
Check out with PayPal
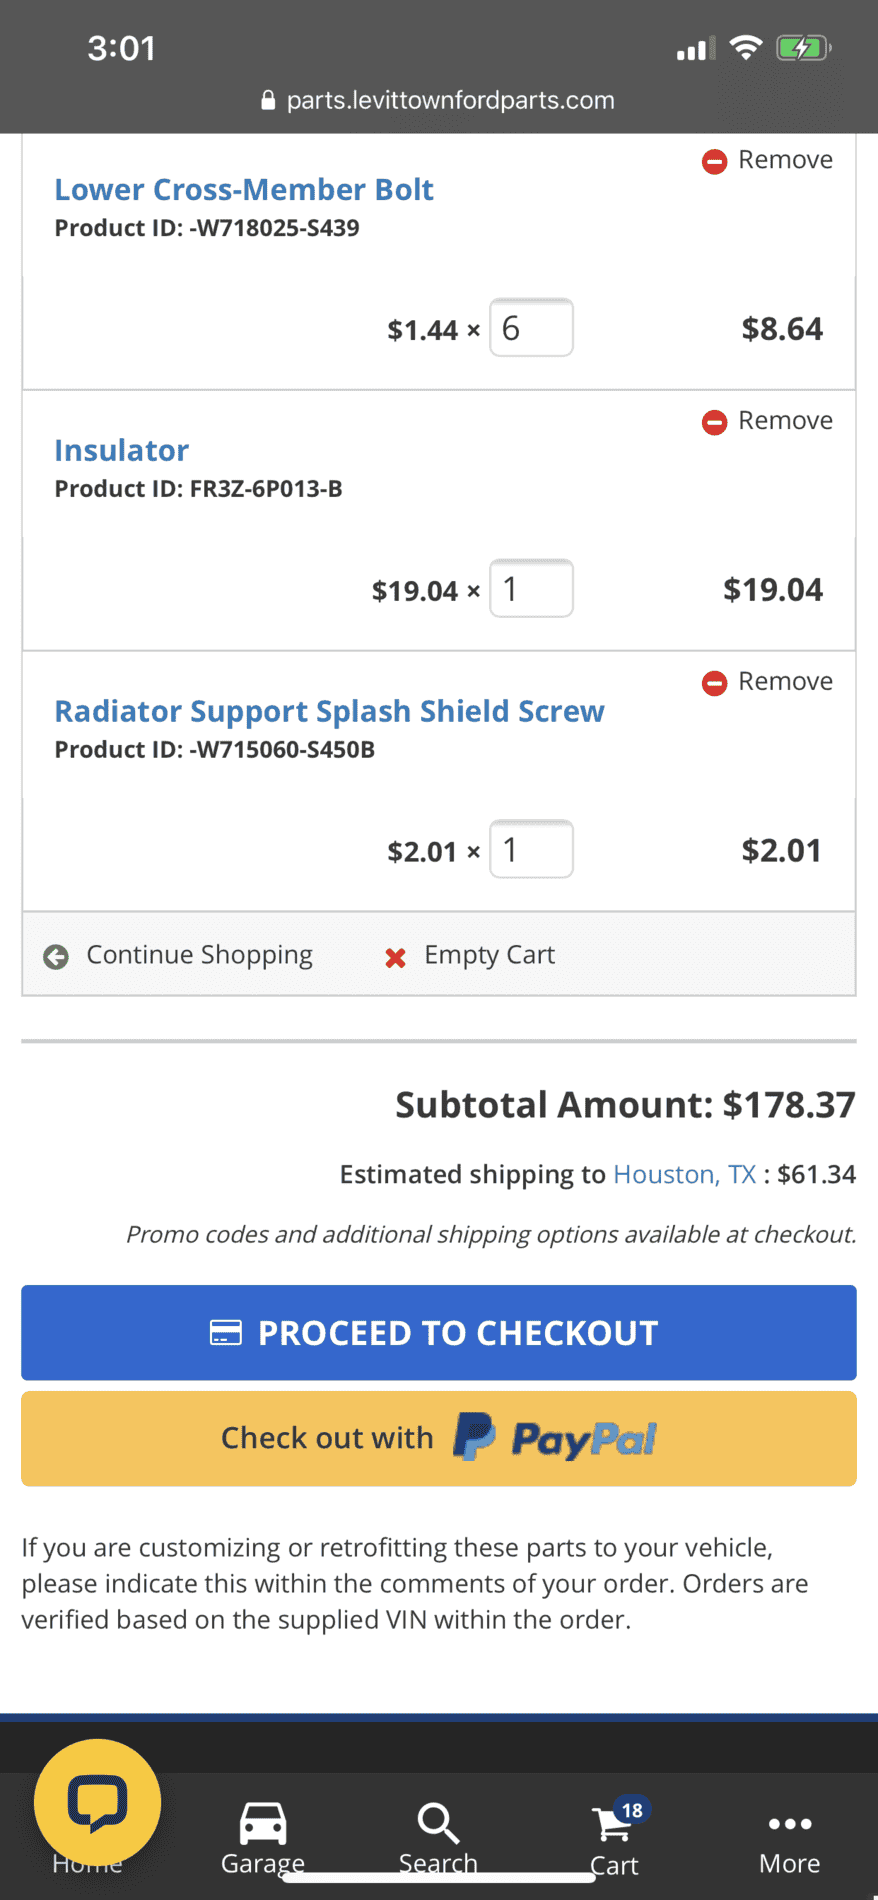[439, 1439]
